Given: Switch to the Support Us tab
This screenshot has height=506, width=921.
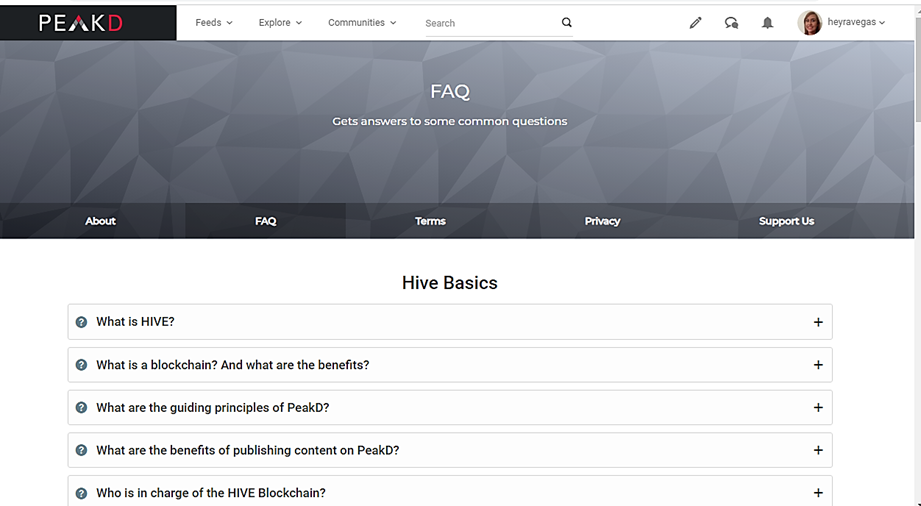Looking at the screenshot, I should [786, 221].
